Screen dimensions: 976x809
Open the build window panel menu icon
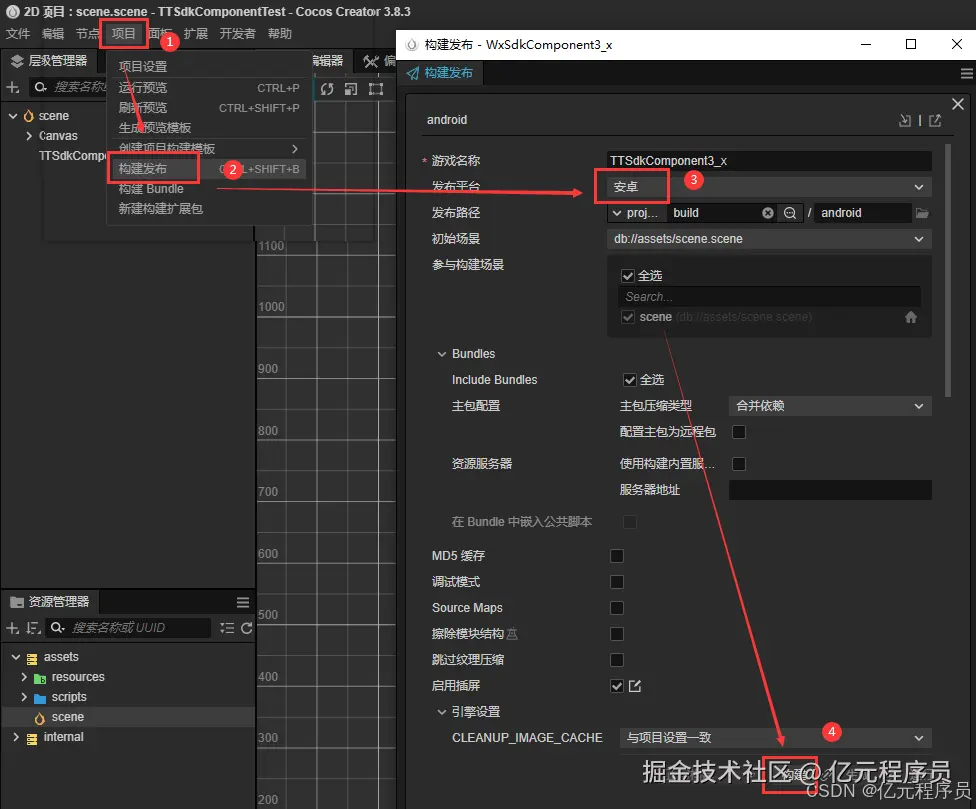pos(966,73)
